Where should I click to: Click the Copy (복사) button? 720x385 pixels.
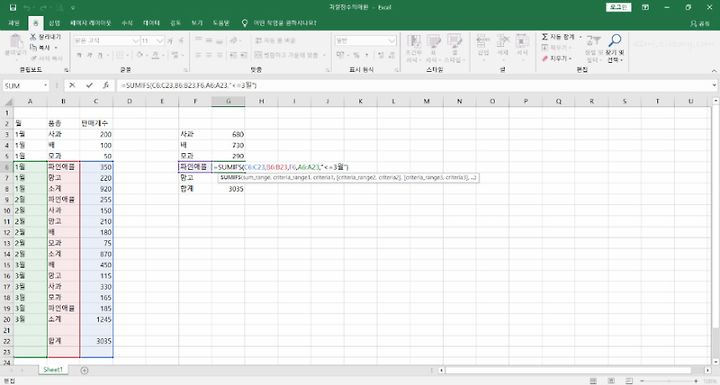41,47
